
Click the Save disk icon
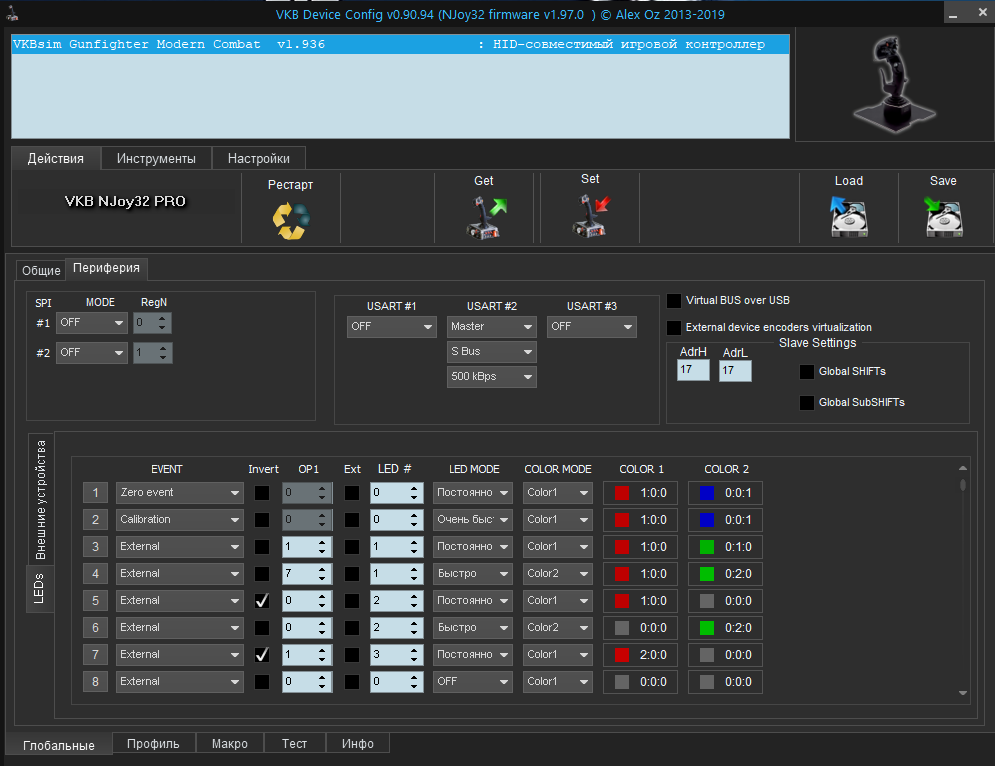point(943,216)
